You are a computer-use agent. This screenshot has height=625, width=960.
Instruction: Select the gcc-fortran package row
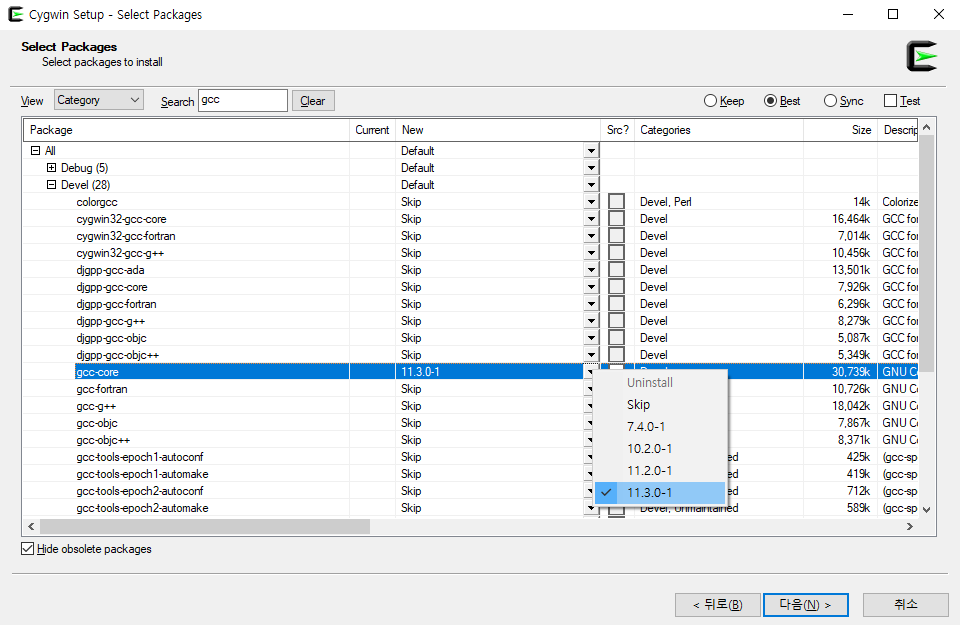coord(470,389)
